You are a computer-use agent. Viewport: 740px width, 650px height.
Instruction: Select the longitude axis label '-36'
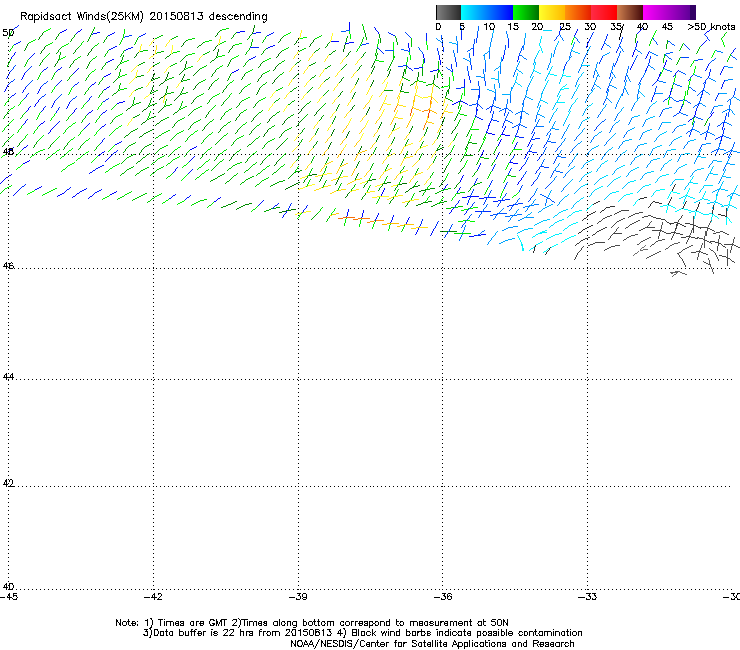point(443,597)
